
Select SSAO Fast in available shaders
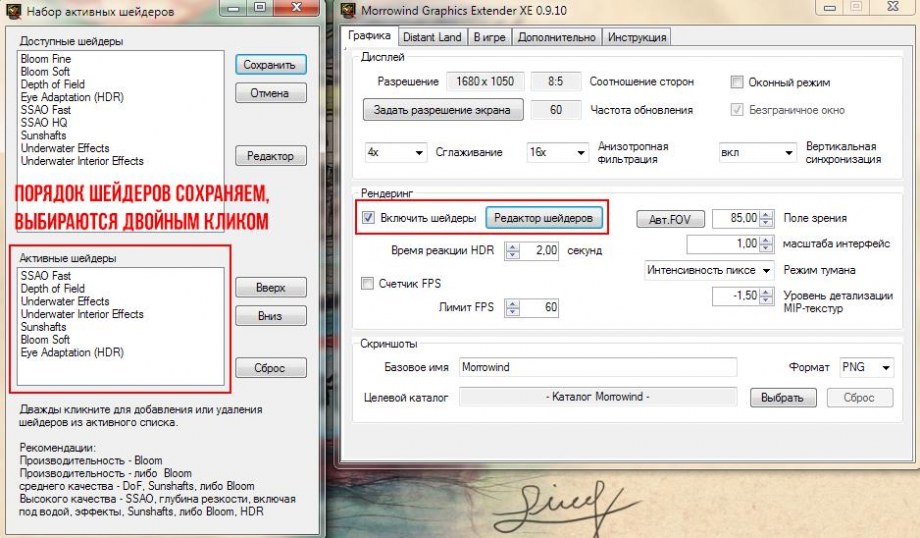[46, 110]
